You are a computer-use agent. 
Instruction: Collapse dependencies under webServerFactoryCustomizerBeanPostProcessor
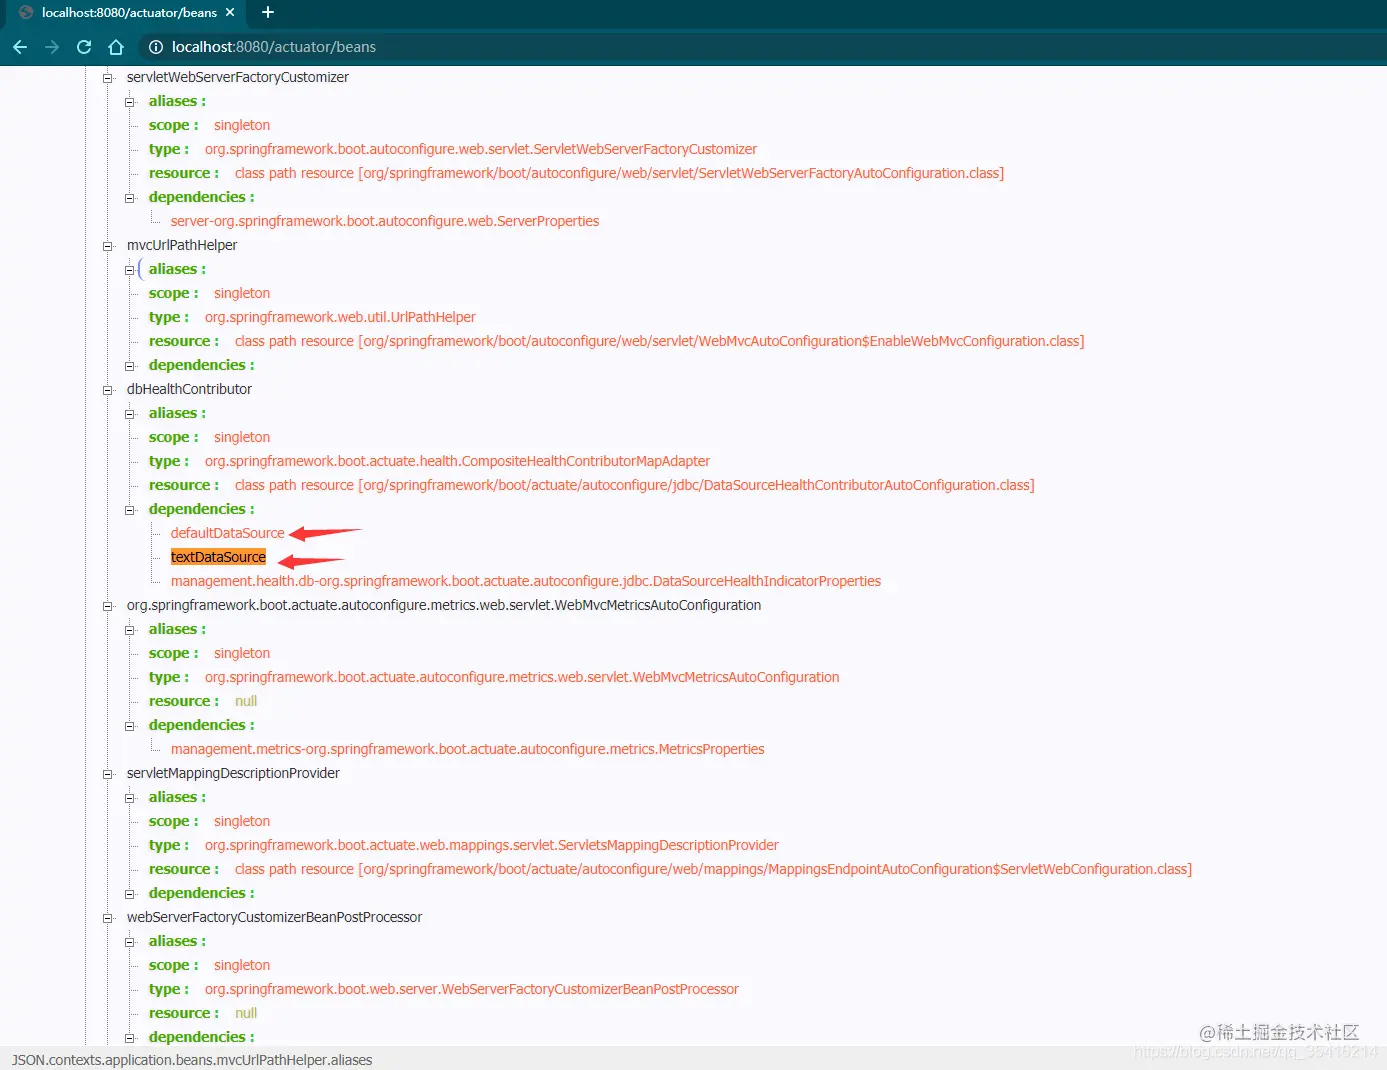[x=129, y=1038]
